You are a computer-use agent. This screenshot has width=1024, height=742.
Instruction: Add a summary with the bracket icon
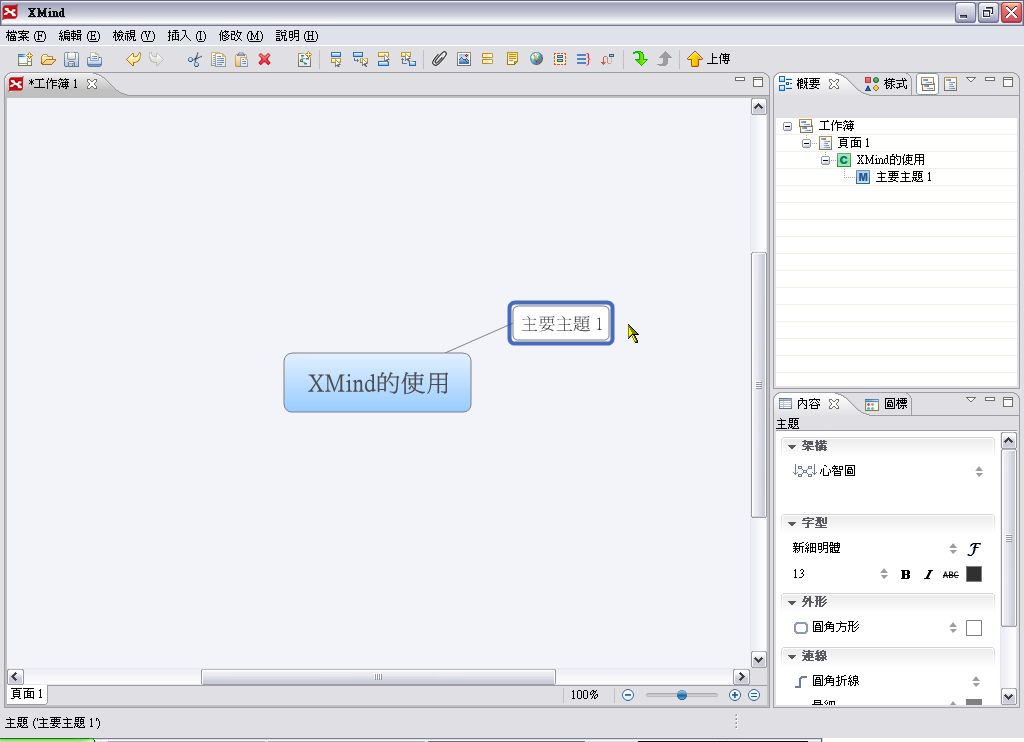click(x=583, y=59)
